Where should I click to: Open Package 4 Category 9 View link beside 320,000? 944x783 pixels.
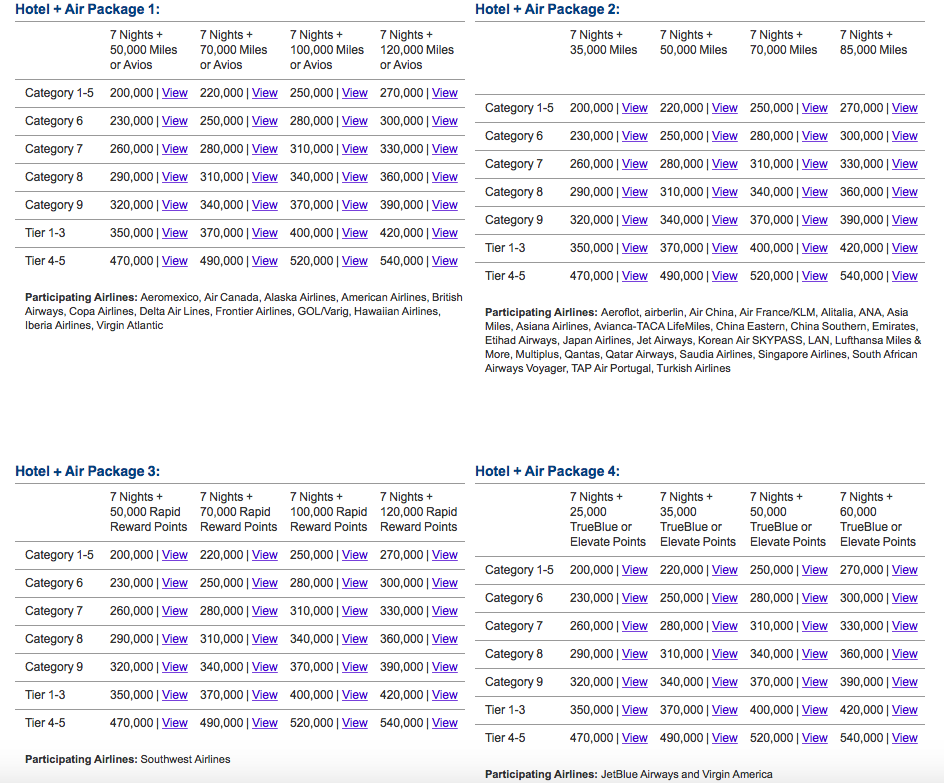click(635, 682)
